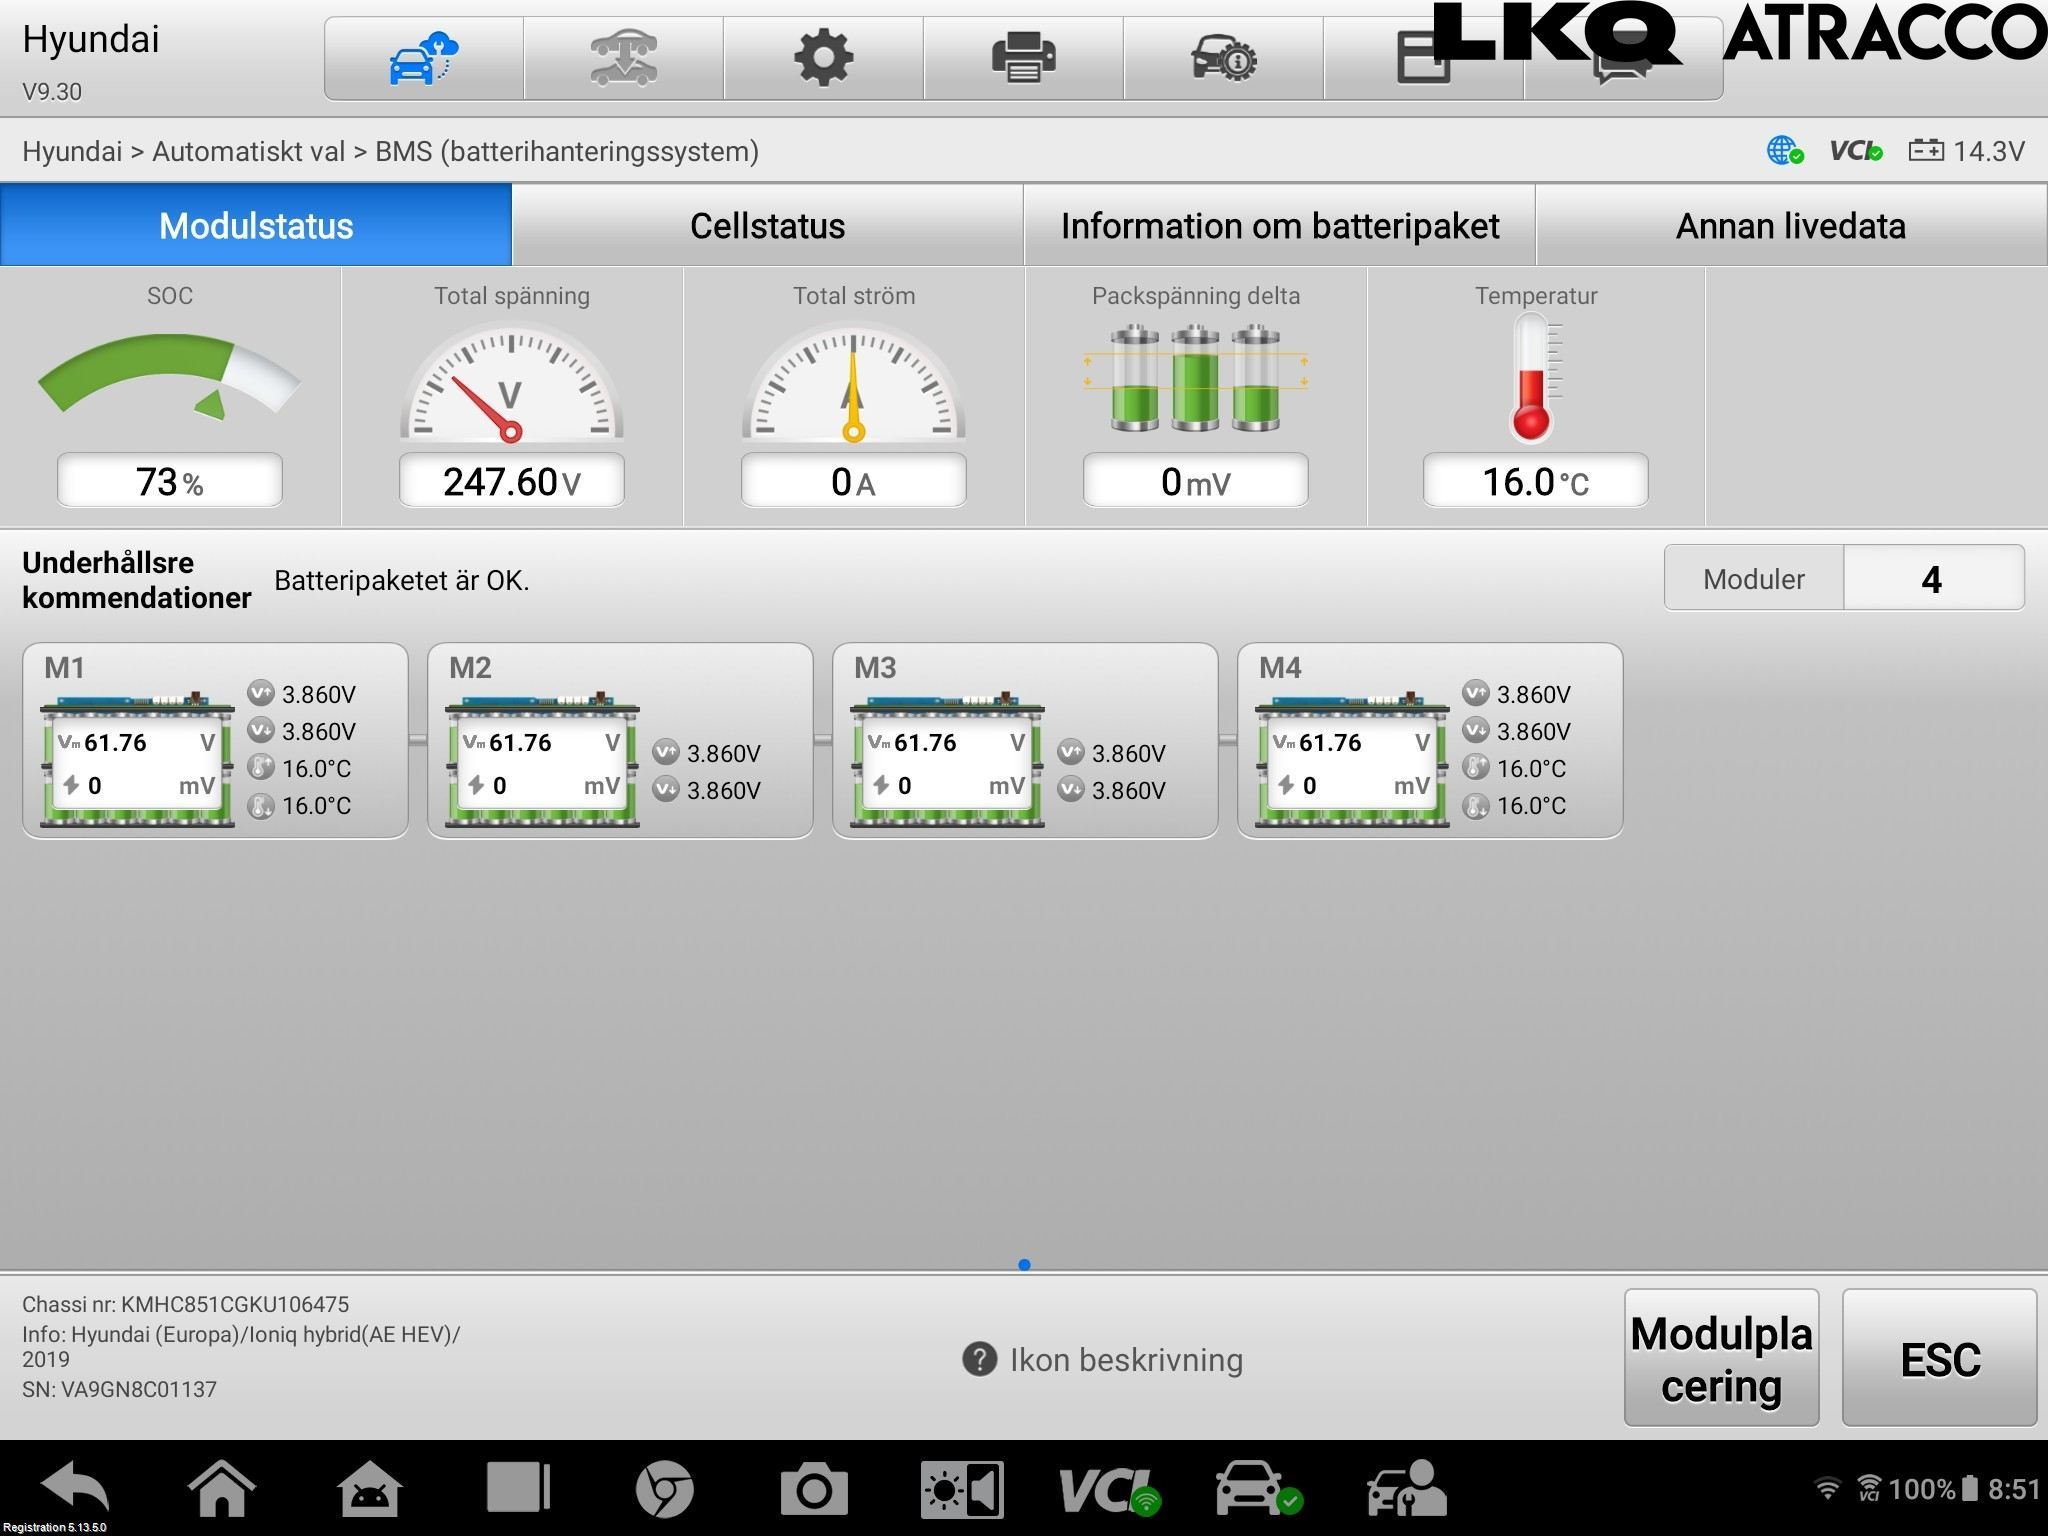Tap the VCI connection status icon in header

pos(1856,151)
